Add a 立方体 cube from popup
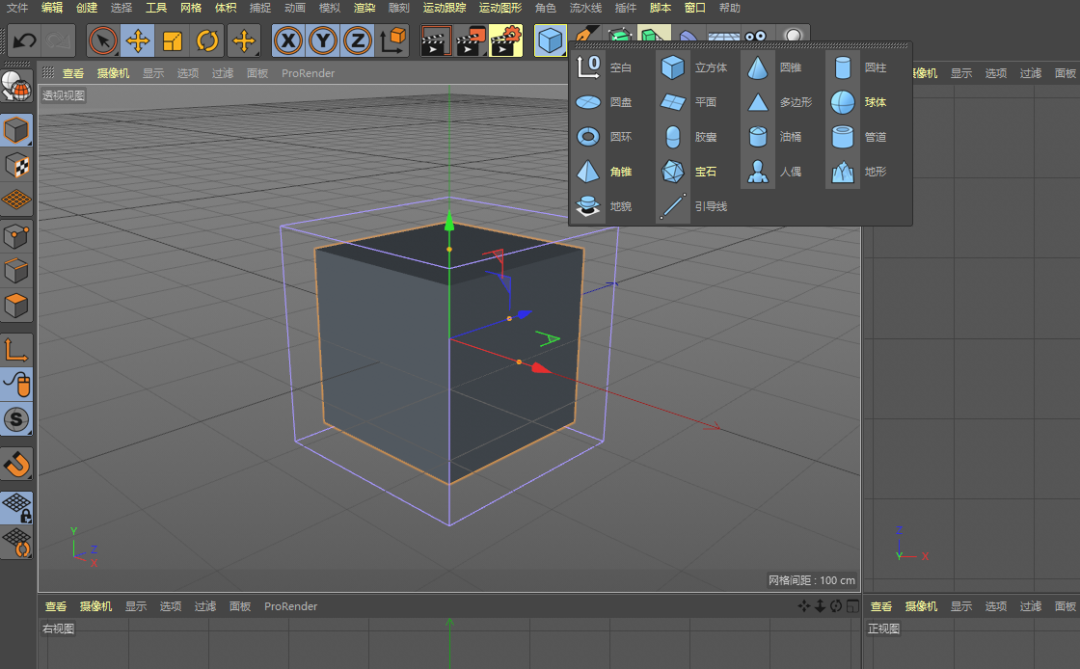 pyautogui.click(x=694, y=68)
